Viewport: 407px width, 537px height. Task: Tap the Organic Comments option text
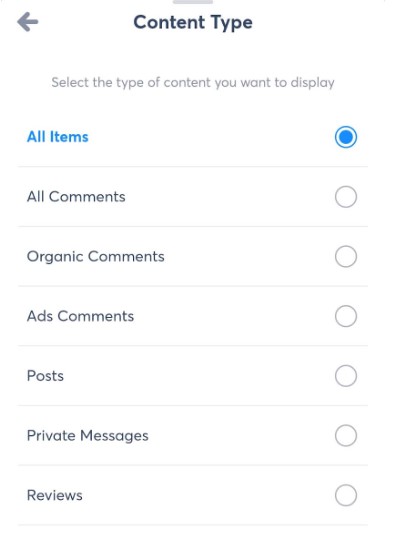(96, 257)
